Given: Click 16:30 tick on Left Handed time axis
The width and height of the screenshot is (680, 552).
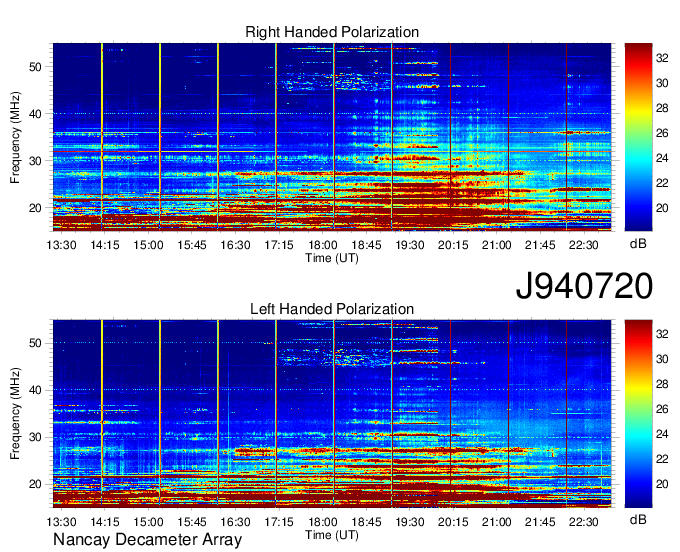Looking at the screenshot, I should (235, 522).
